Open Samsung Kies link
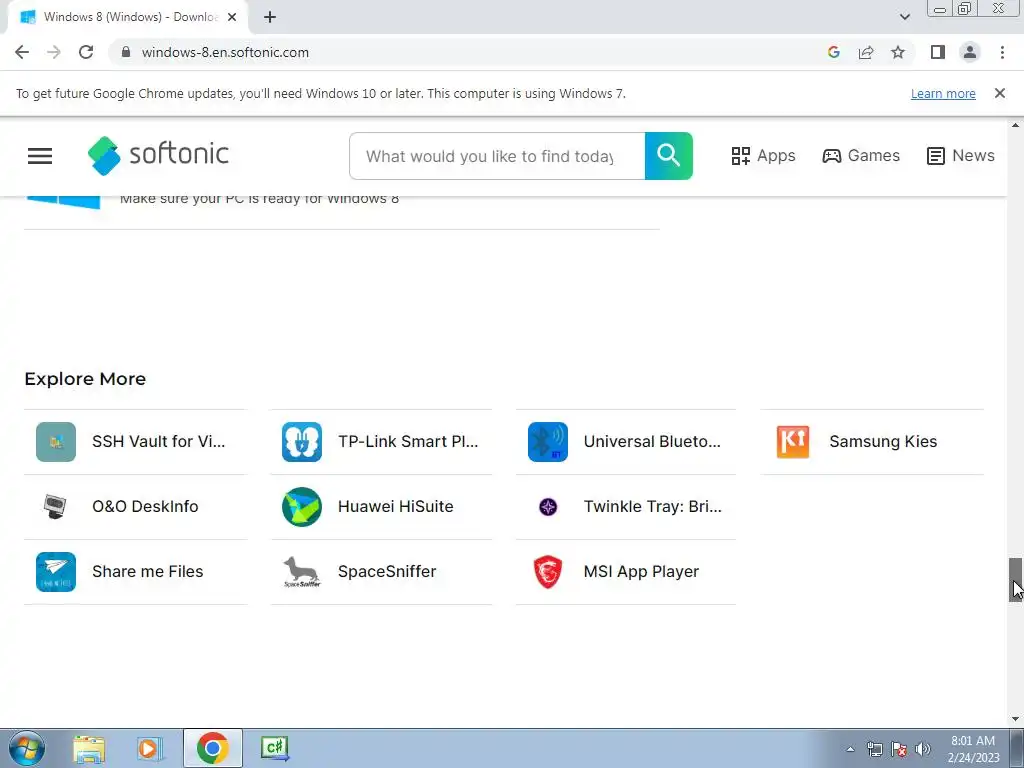The width and height of the screenshot is (1024, 768). tap(883, 442)
